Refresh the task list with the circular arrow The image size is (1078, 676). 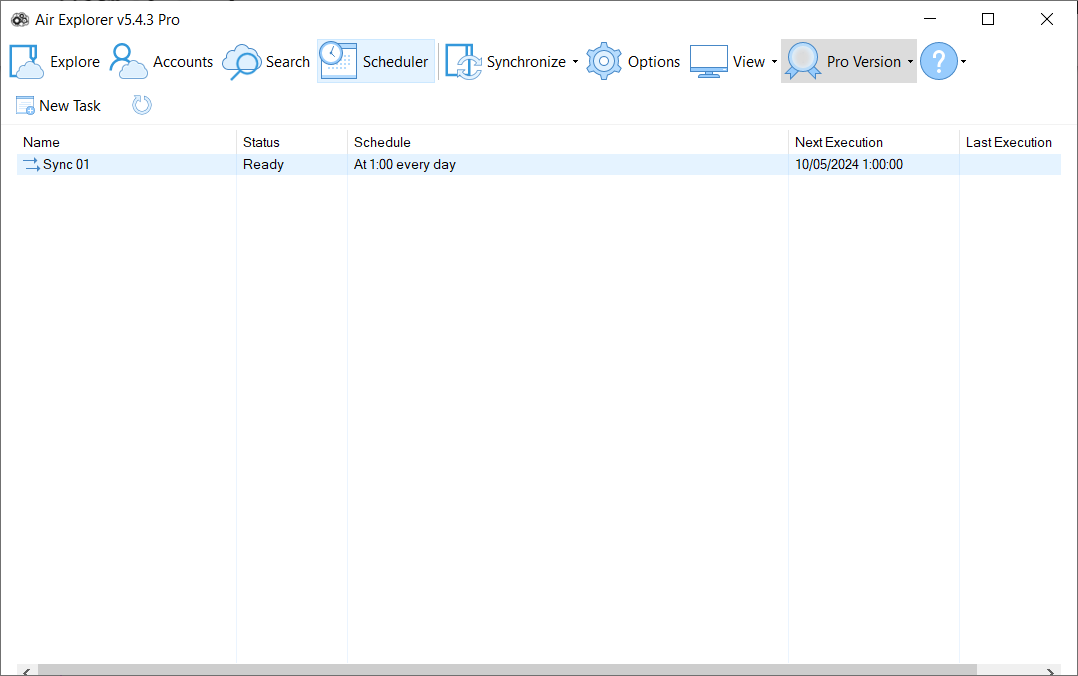(x=142, y=105)
